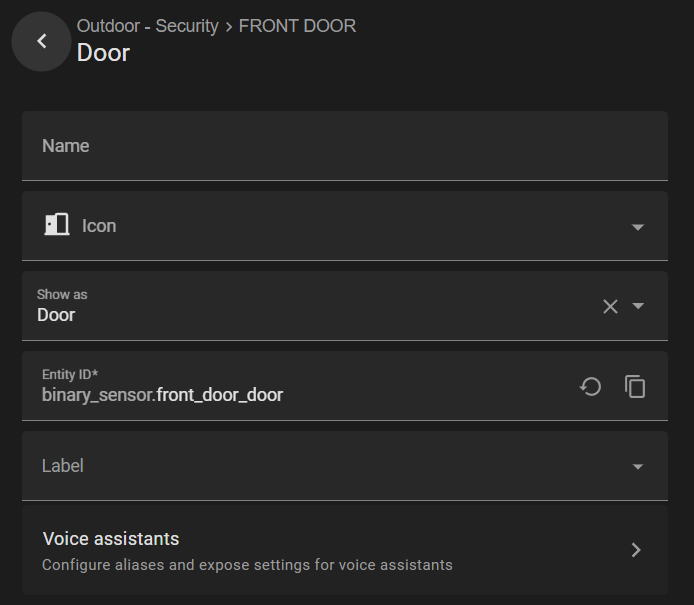Click the "Door" dialog title
The width and height of the screenshot is (694, 605).
tap(103, 52)
